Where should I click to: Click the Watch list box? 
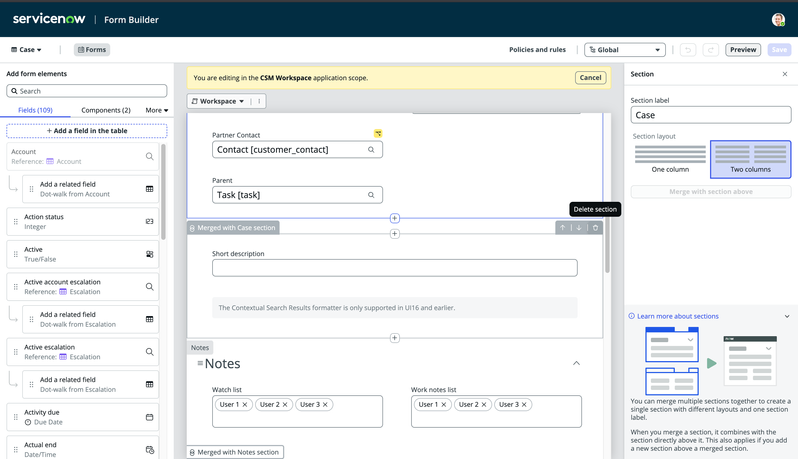pos(297,411)
